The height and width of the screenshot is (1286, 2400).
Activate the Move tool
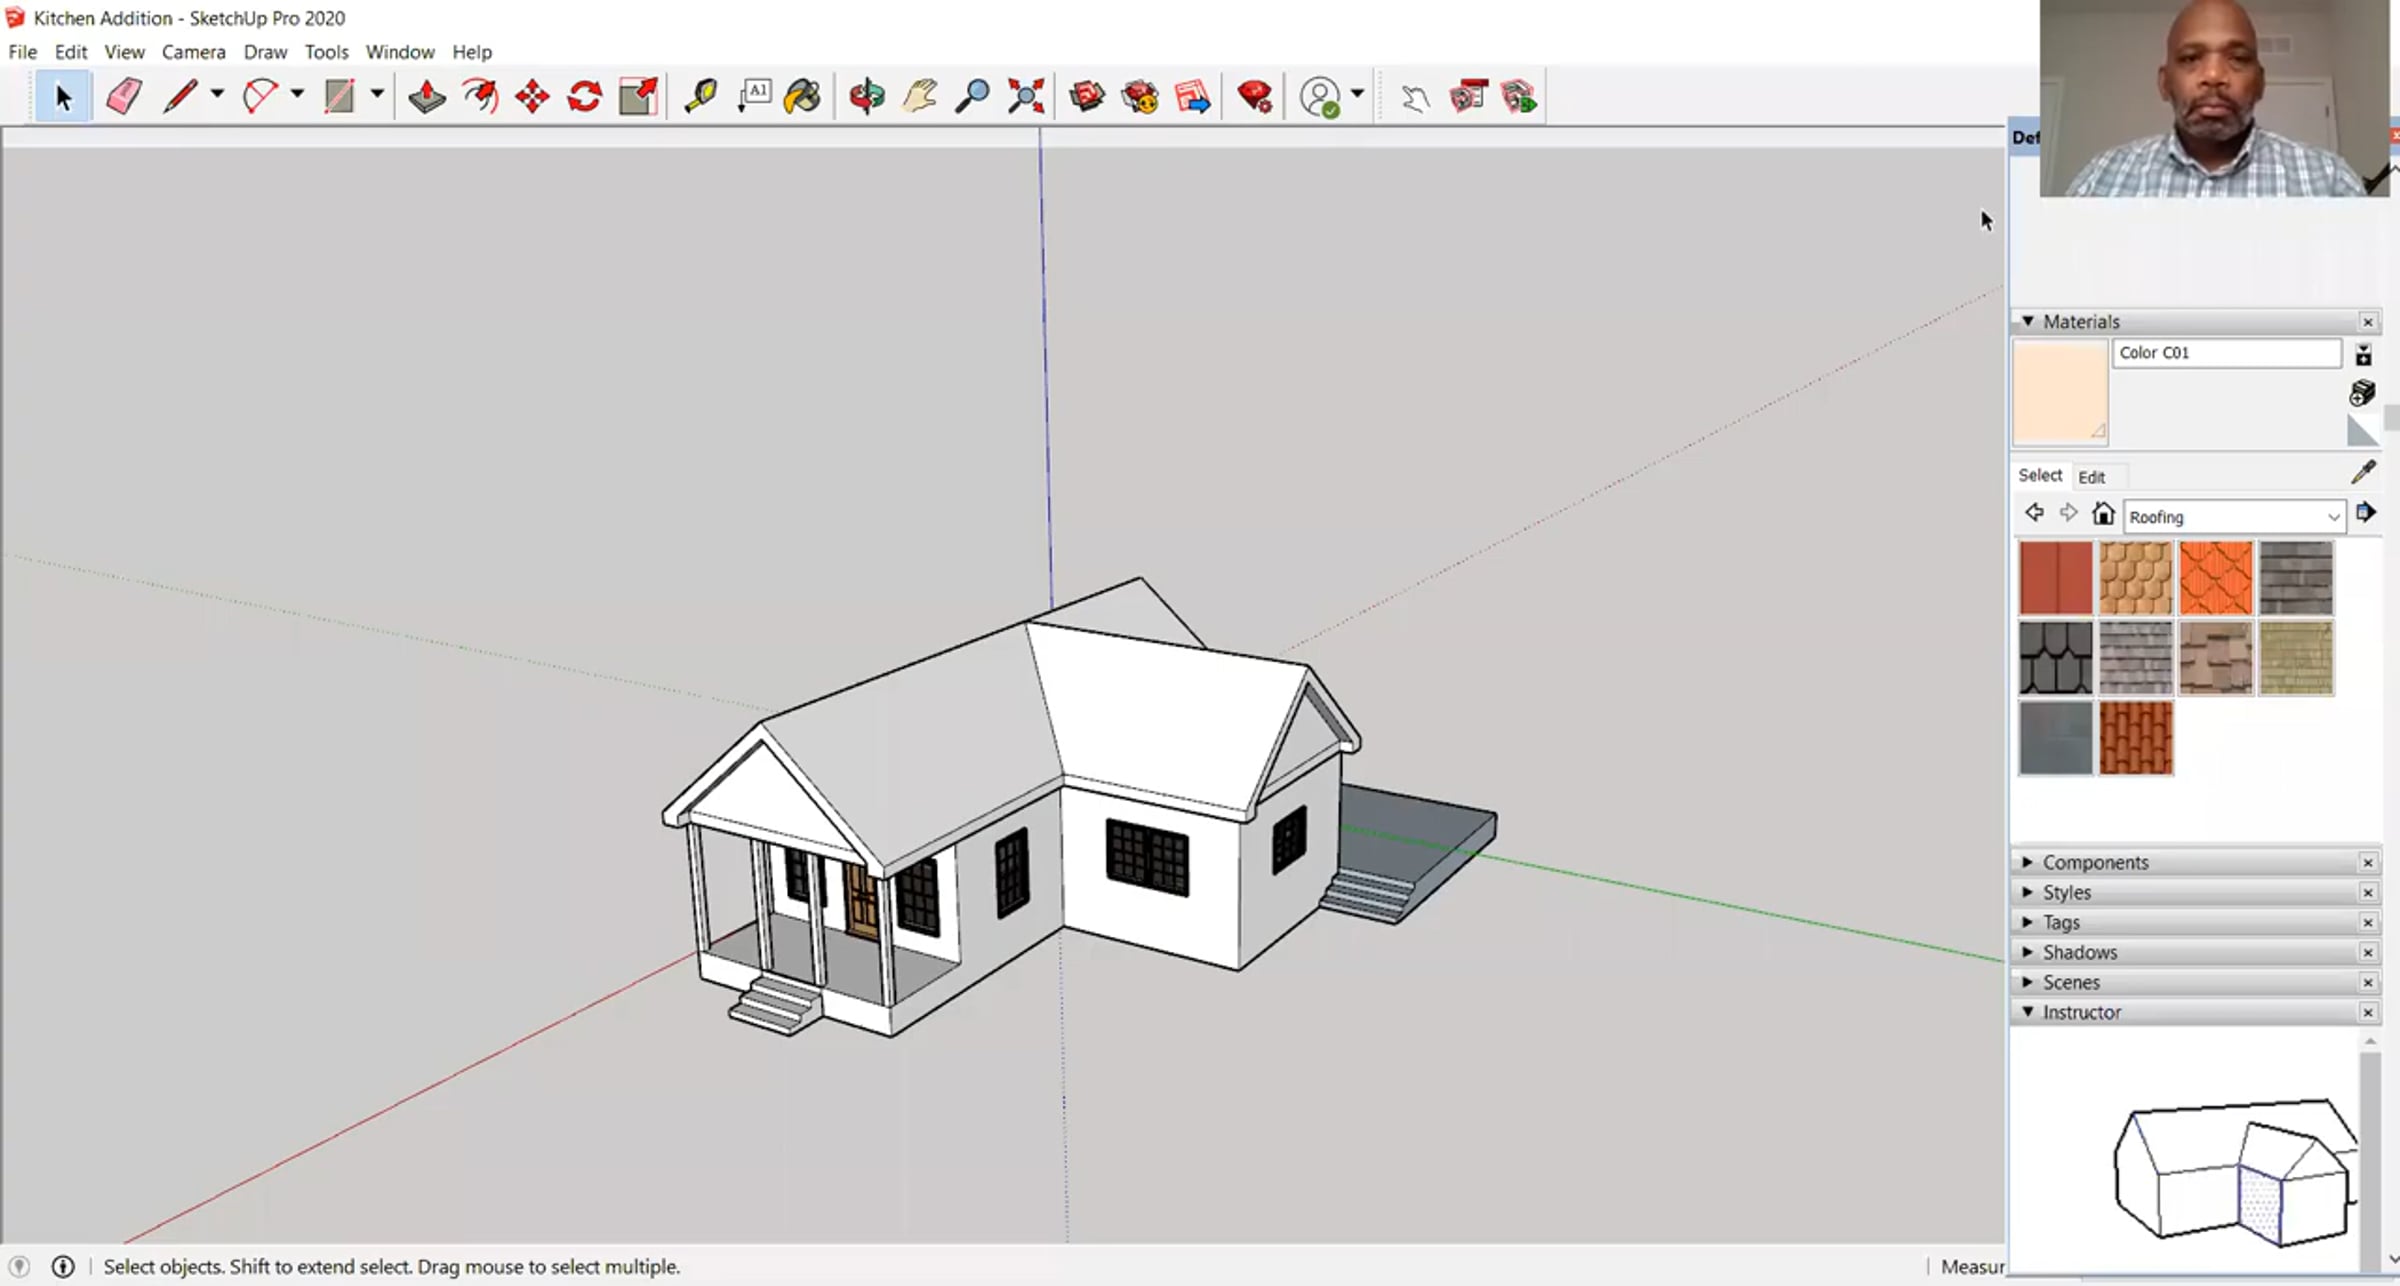pos(532,97)
